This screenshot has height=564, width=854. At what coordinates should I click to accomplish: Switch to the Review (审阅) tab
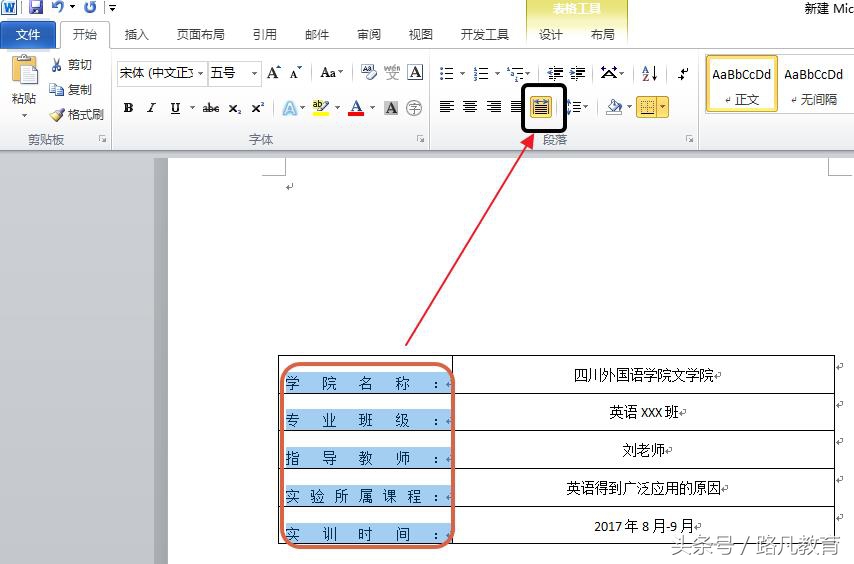369,35
